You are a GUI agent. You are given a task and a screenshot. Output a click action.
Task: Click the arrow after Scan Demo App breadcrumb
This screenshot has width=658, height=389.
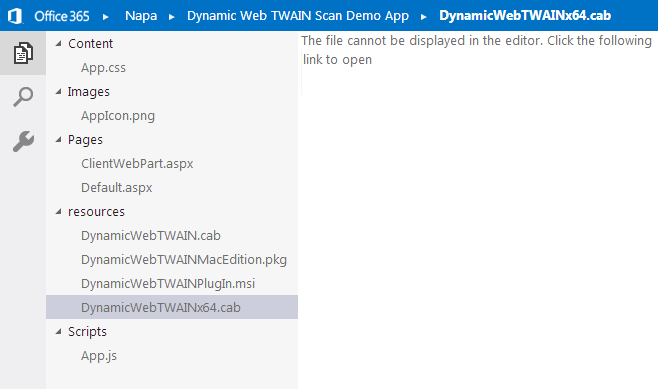pos(423,17)
